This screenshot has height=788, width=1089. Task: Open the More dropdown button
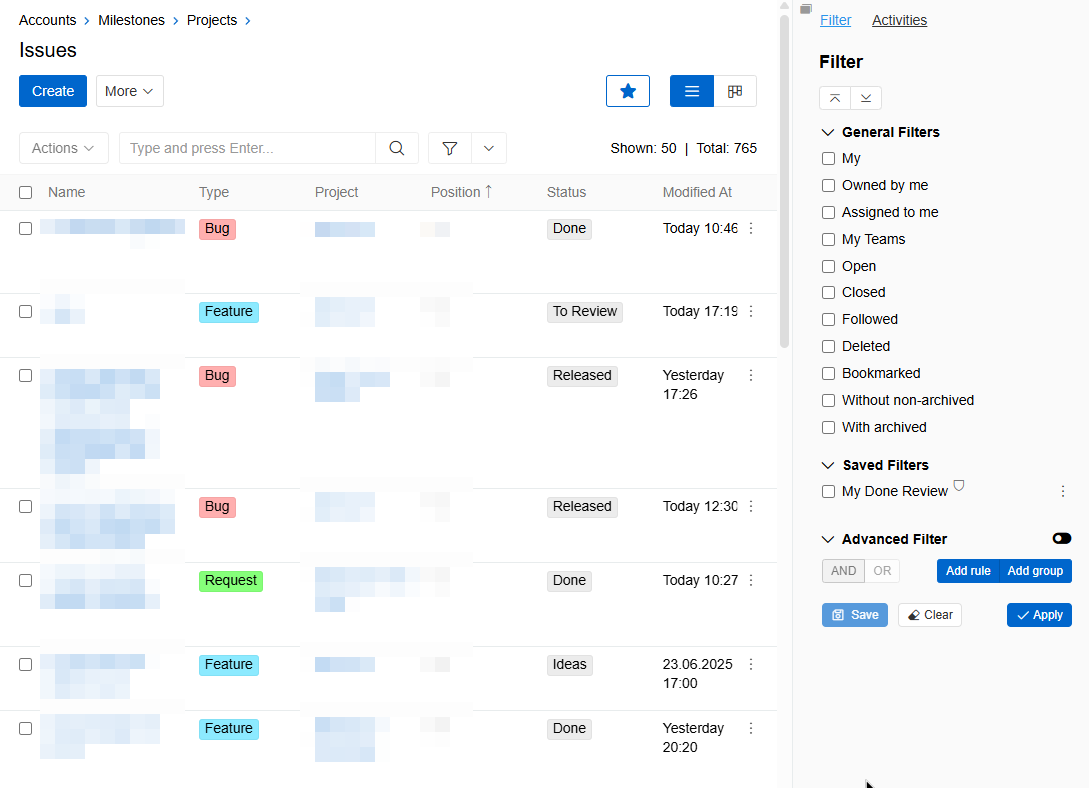pos(130,91)
